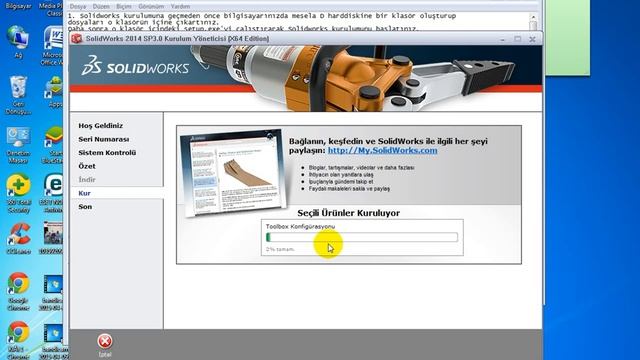The image size is (640, 360).
Task: Click 'Seçili Ürünler Kuruluyor' heading
Action: pos(349,213)
